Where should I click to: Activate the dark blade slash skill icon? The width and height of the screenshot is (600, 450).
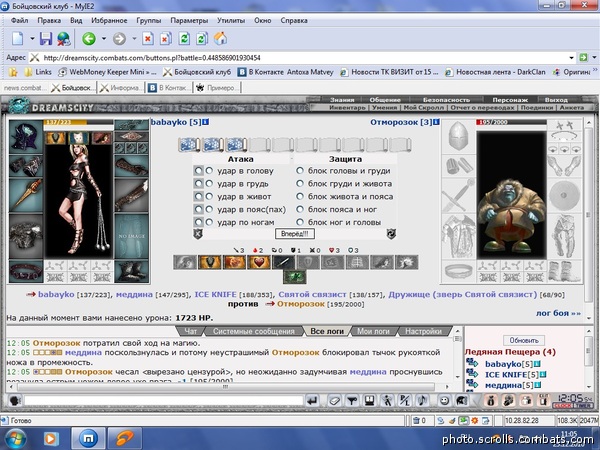[283, 262]
